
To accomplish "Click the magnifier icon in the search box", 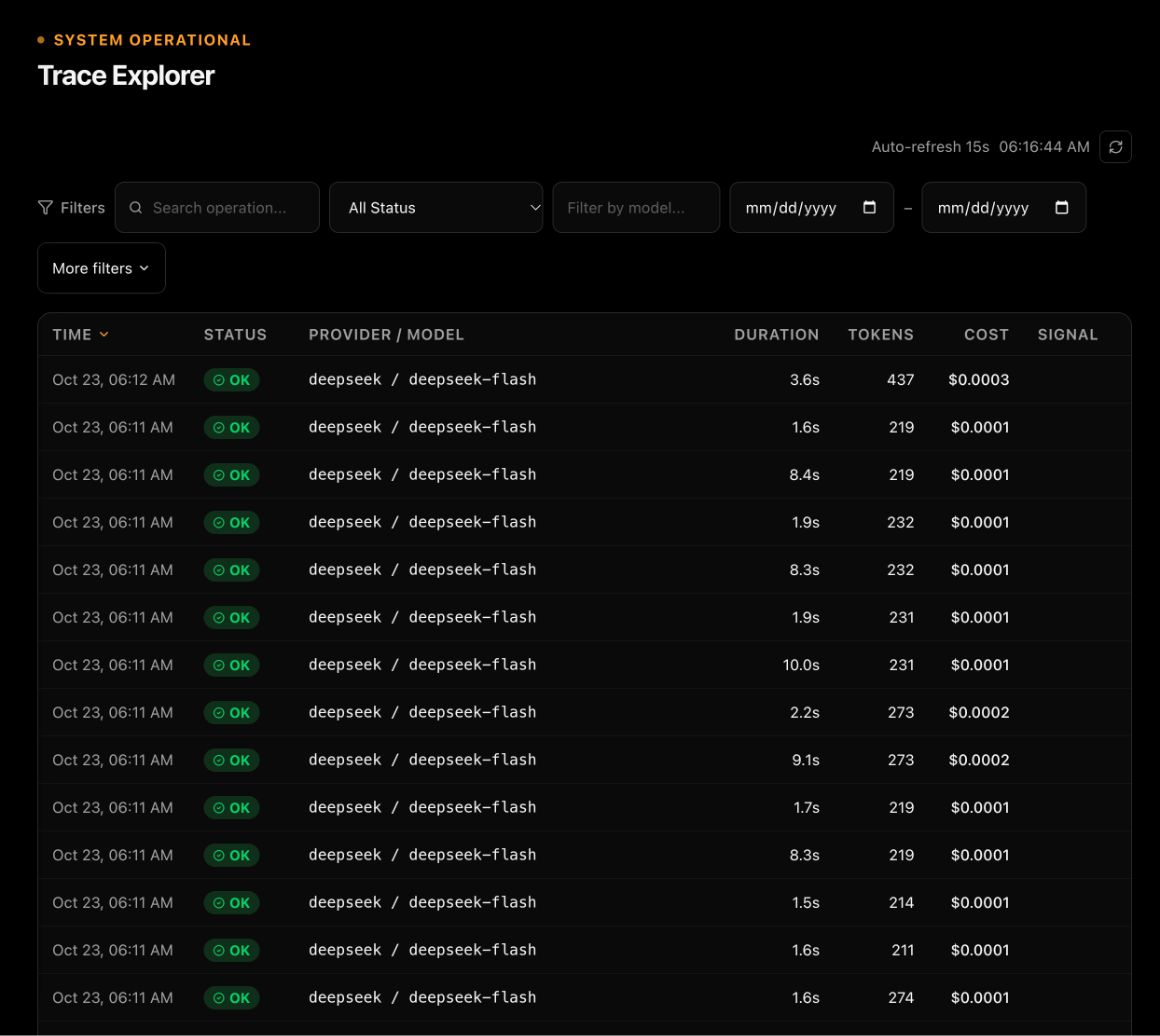I will (x=136, y=208).
